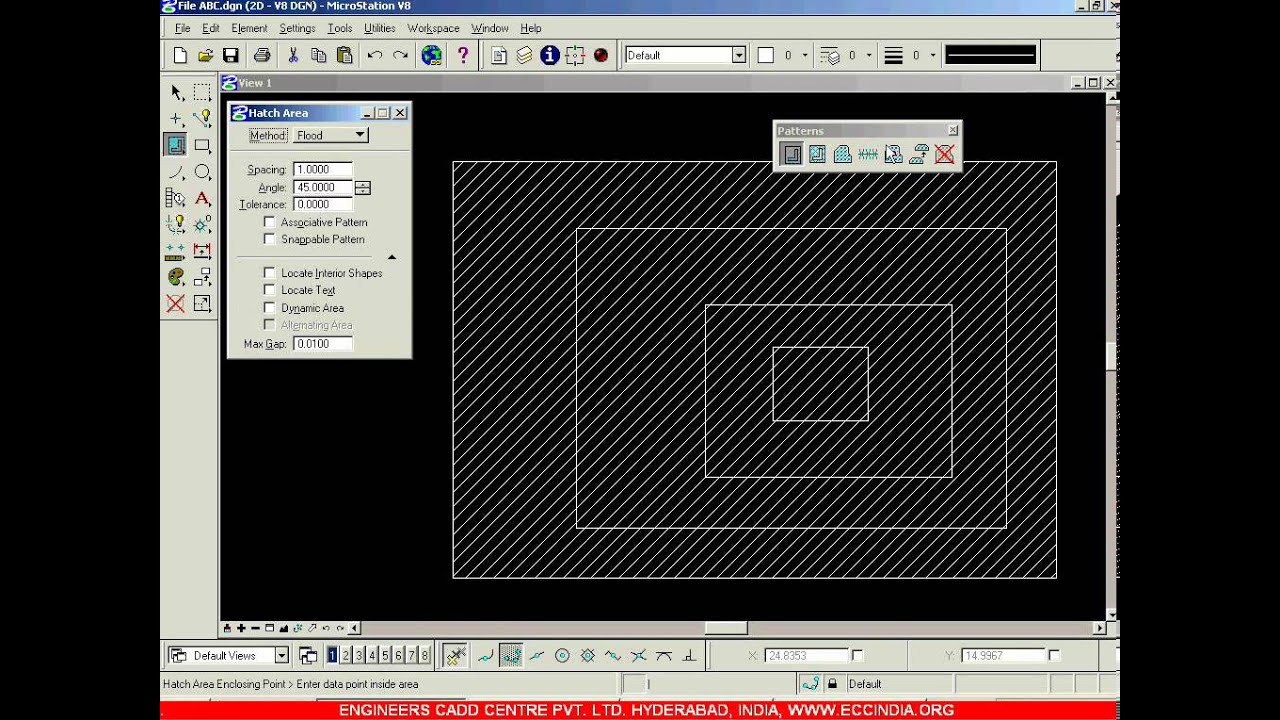Open the Edit menu

point(211,29)
